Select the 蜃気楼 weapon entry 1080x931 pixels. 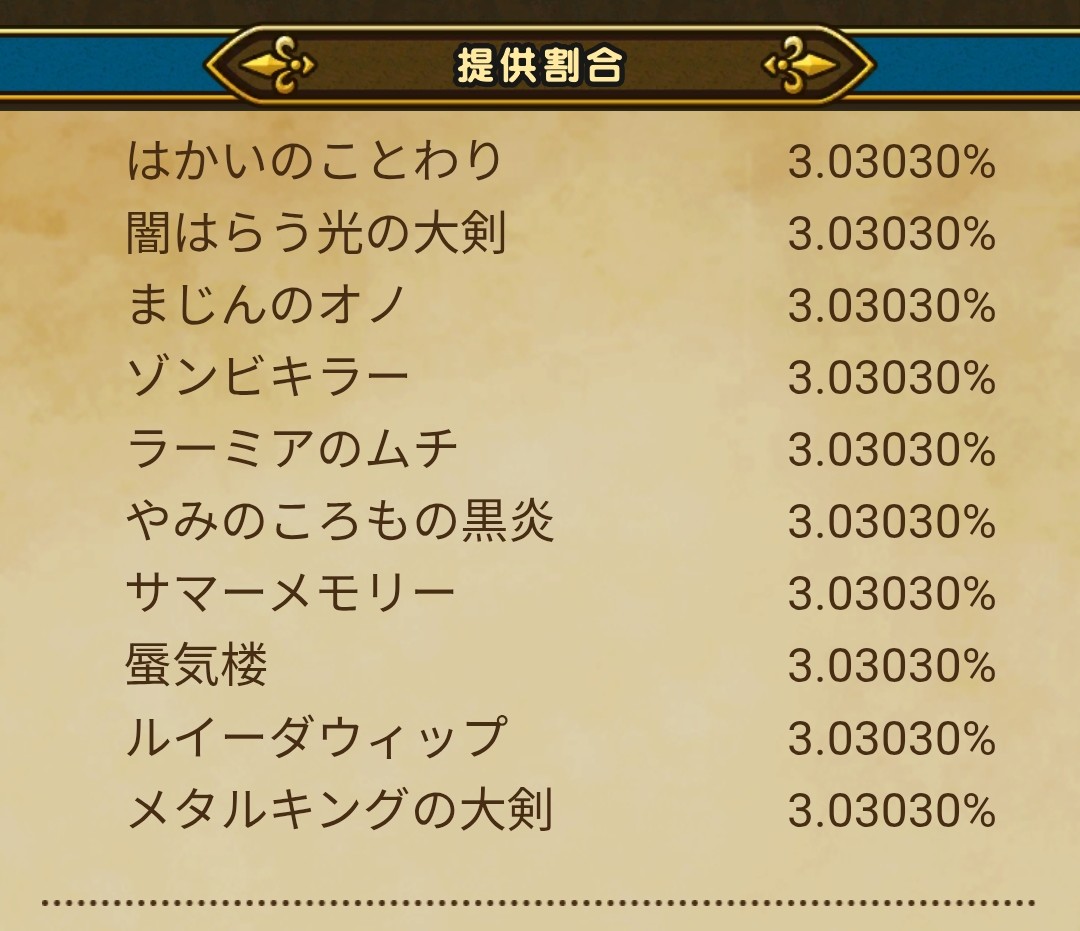(197, 667)
